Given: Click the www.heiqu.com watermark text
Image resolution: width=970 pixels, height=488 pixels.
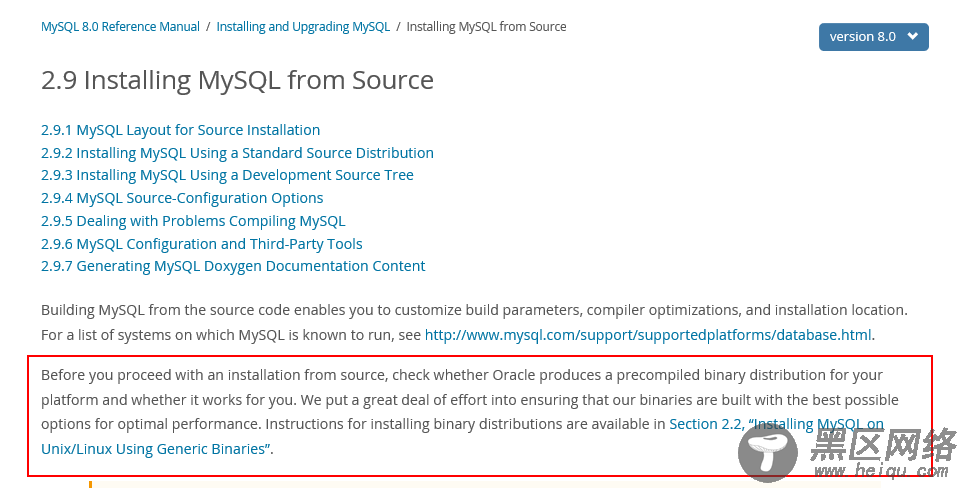Looking at the screenshot, I should (880, 471).
